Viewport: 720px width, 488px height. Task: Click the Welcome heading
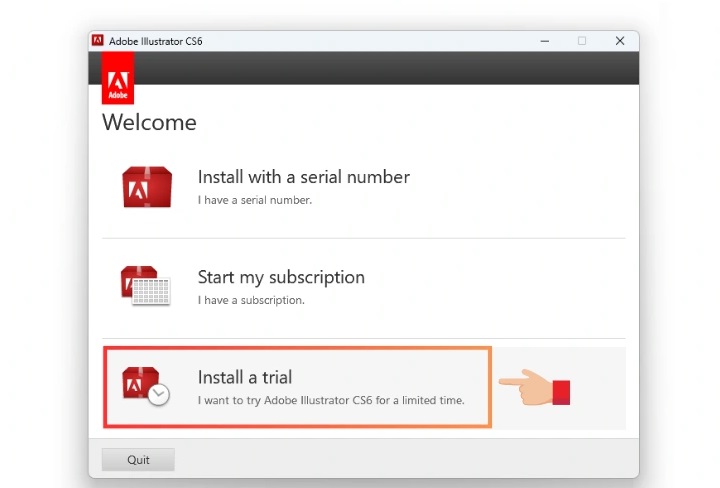(x=149, y=123)
